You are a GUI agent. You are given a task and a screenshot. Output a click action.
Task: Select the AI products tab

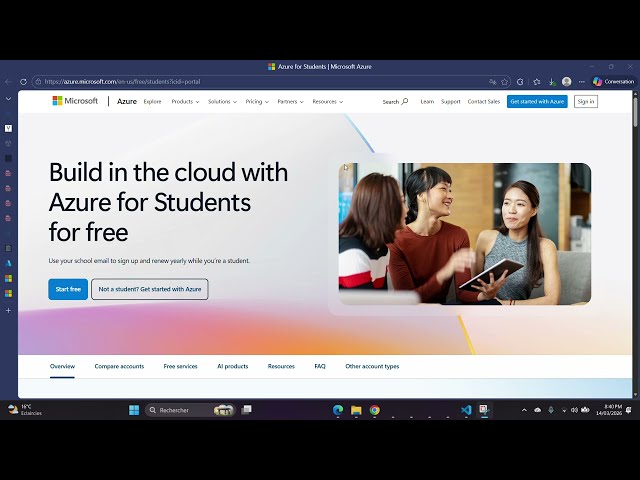coord(232,367)
